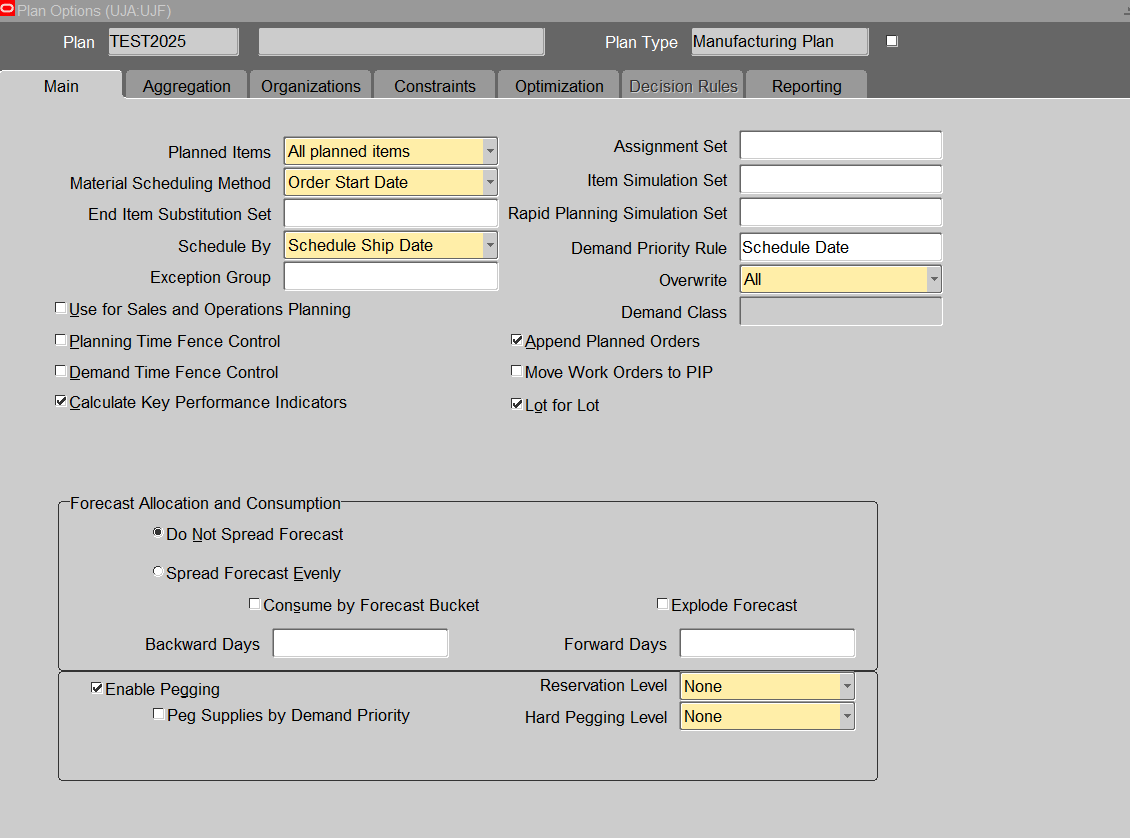Click the Demand Class field
The image size is (1130, 838).
(x=841, y=311)
